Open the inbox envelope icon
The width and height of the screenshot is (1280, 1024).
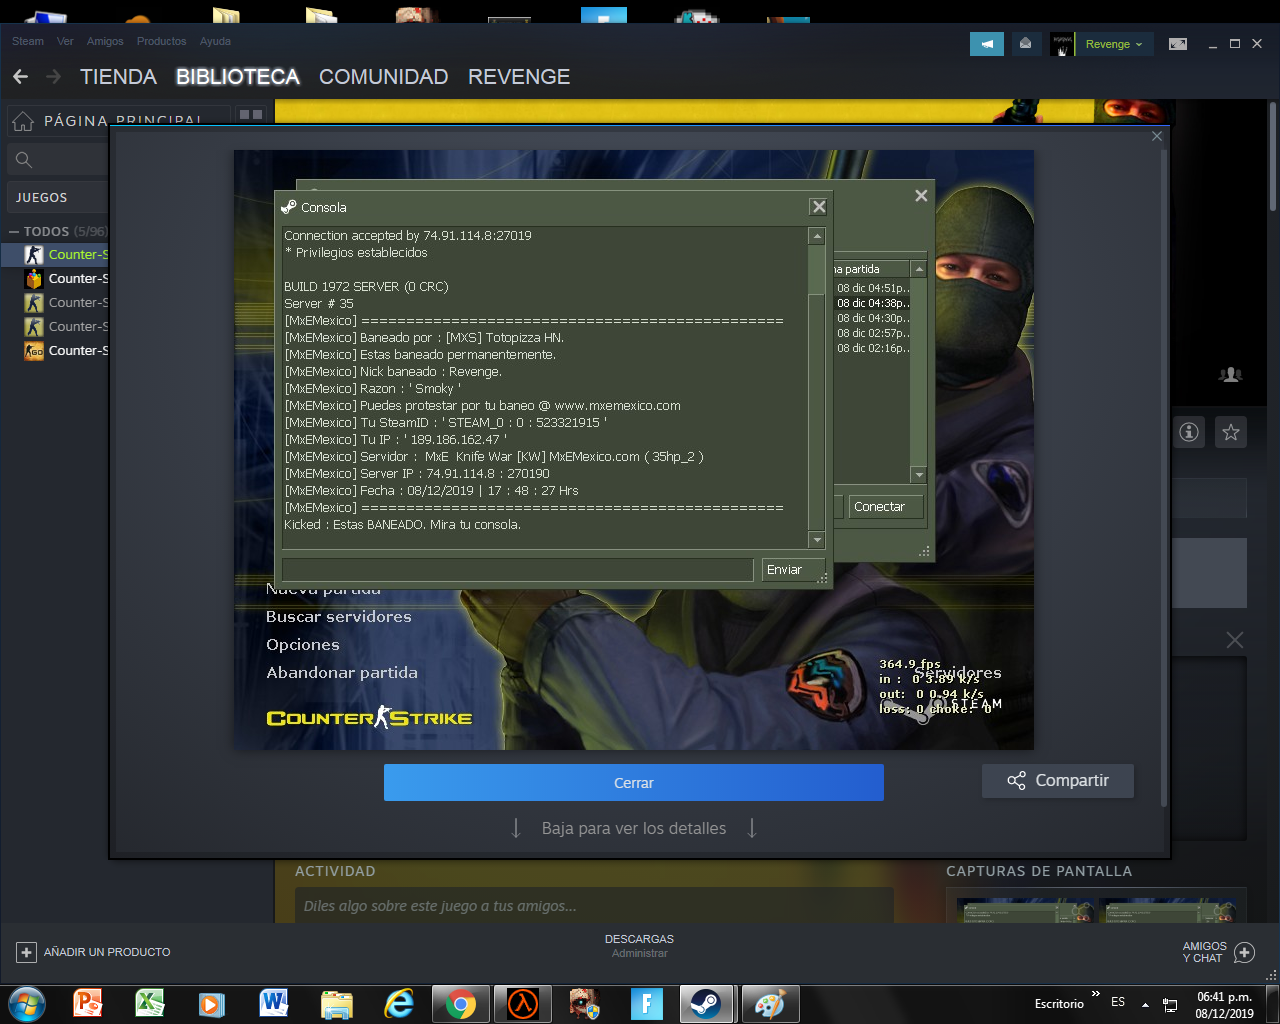pyautogui.click(x=1025, y=44)
